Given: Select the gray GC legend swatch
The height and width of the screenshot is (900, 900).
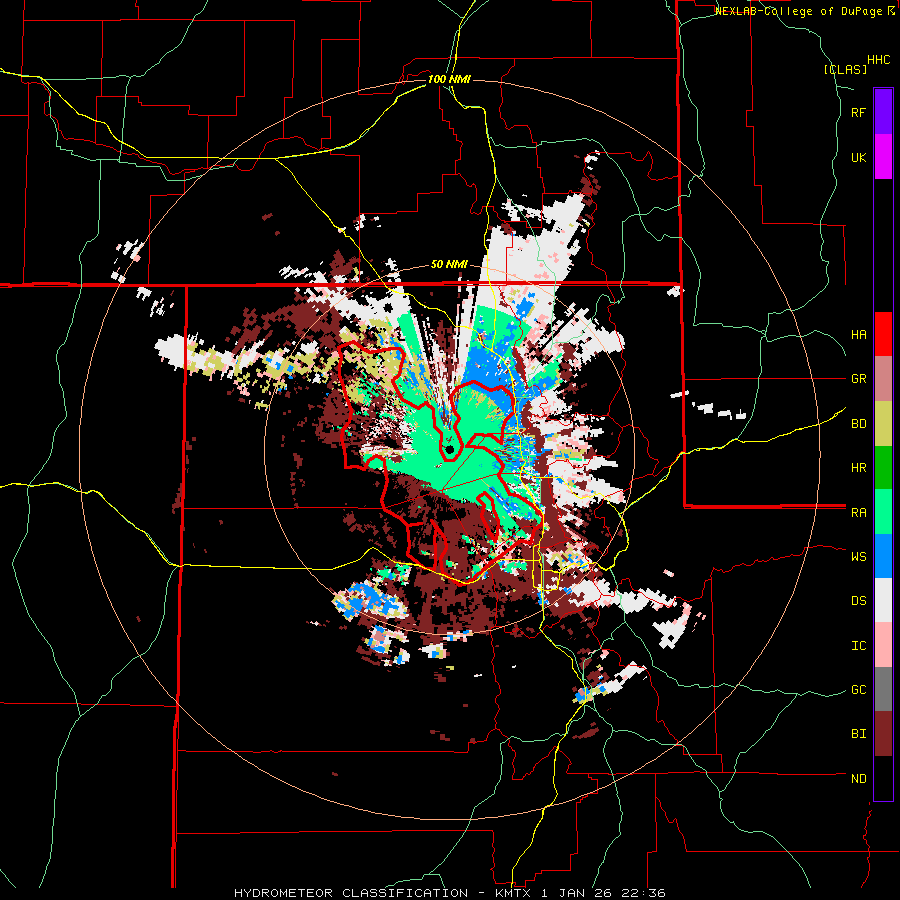Looking at the screenshot, I should point(883,689).
